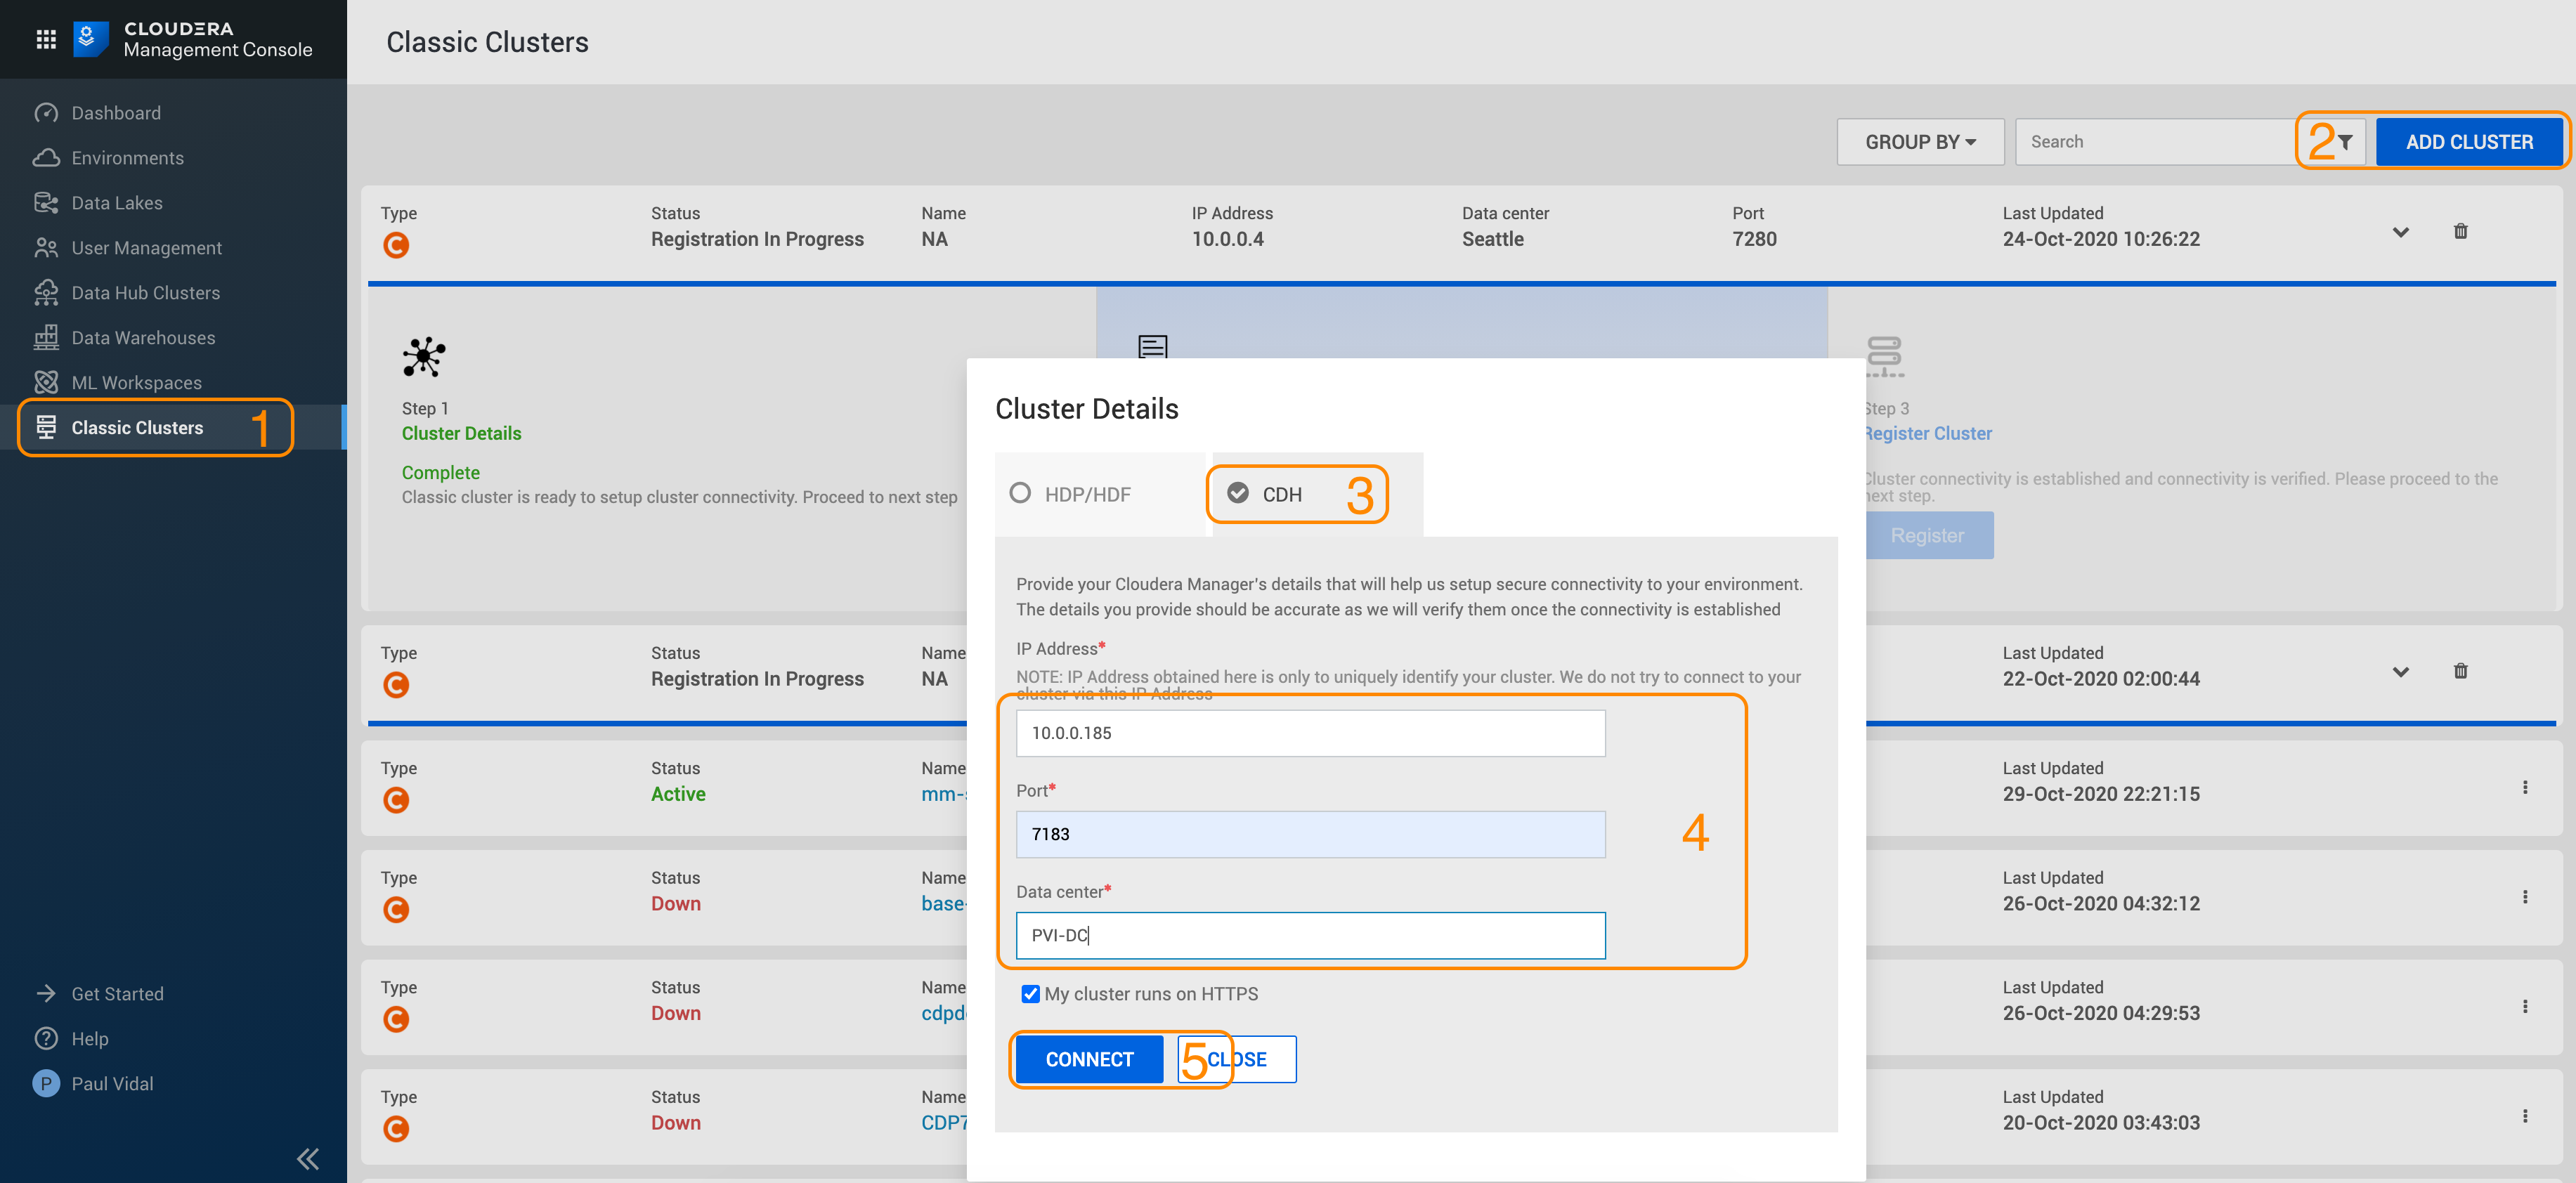This screenshot has width=2576, height=1183.
Task: Open User Management
Action: (146, 247)
